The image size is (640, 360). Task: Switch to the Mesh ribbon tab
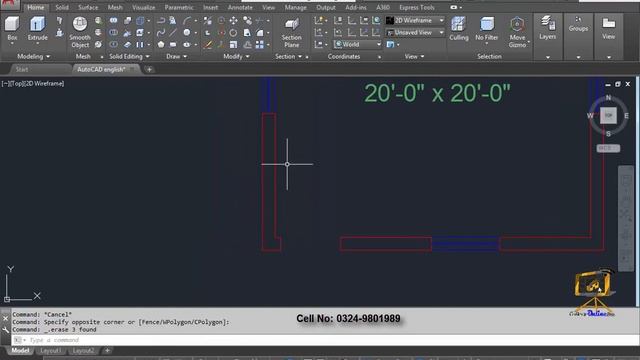[x=115, y=7]
